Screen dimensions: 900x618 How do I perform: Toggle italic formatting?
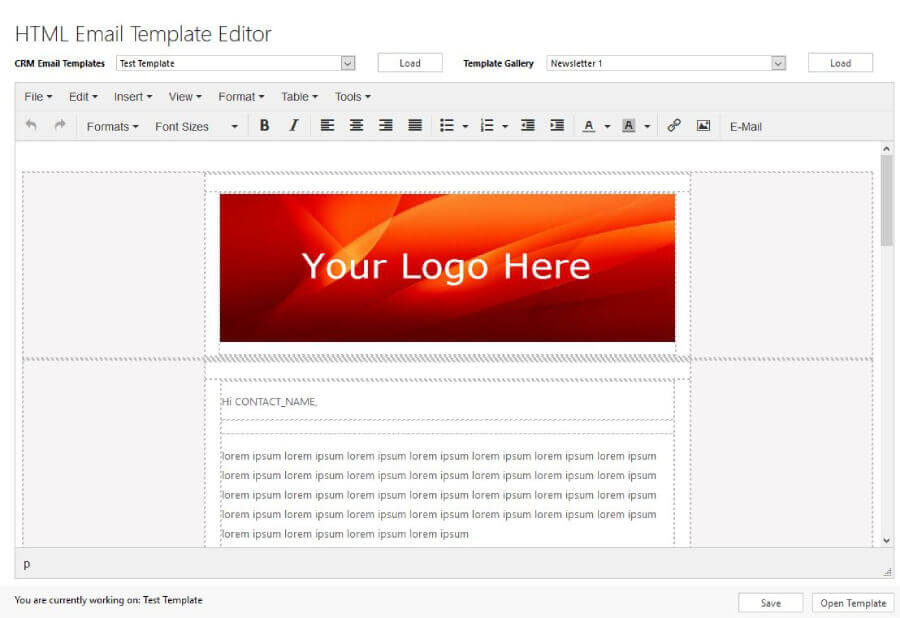(x=293, y=125)
